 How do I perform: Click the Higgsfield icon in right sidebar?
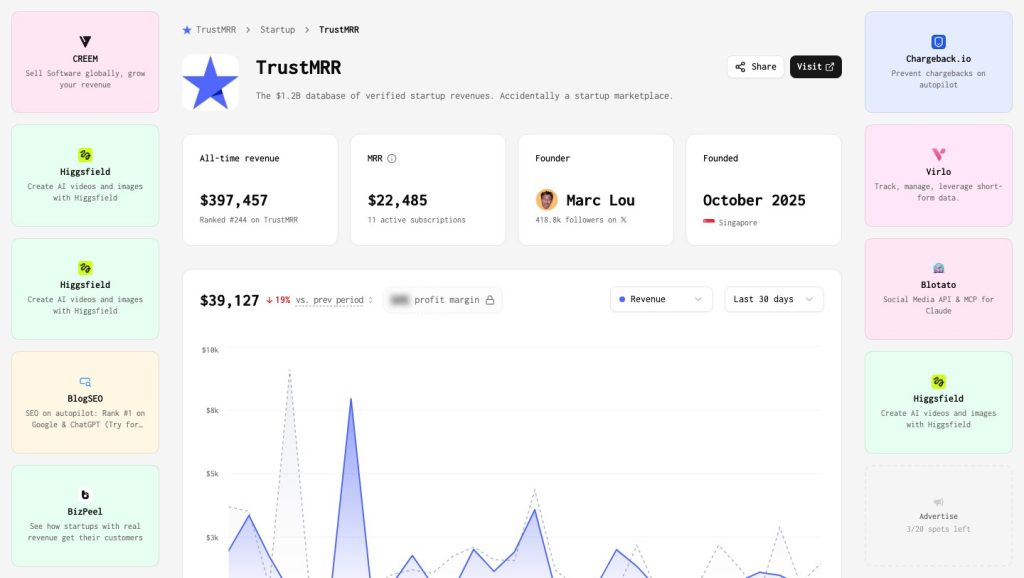(x=938, y=381)
